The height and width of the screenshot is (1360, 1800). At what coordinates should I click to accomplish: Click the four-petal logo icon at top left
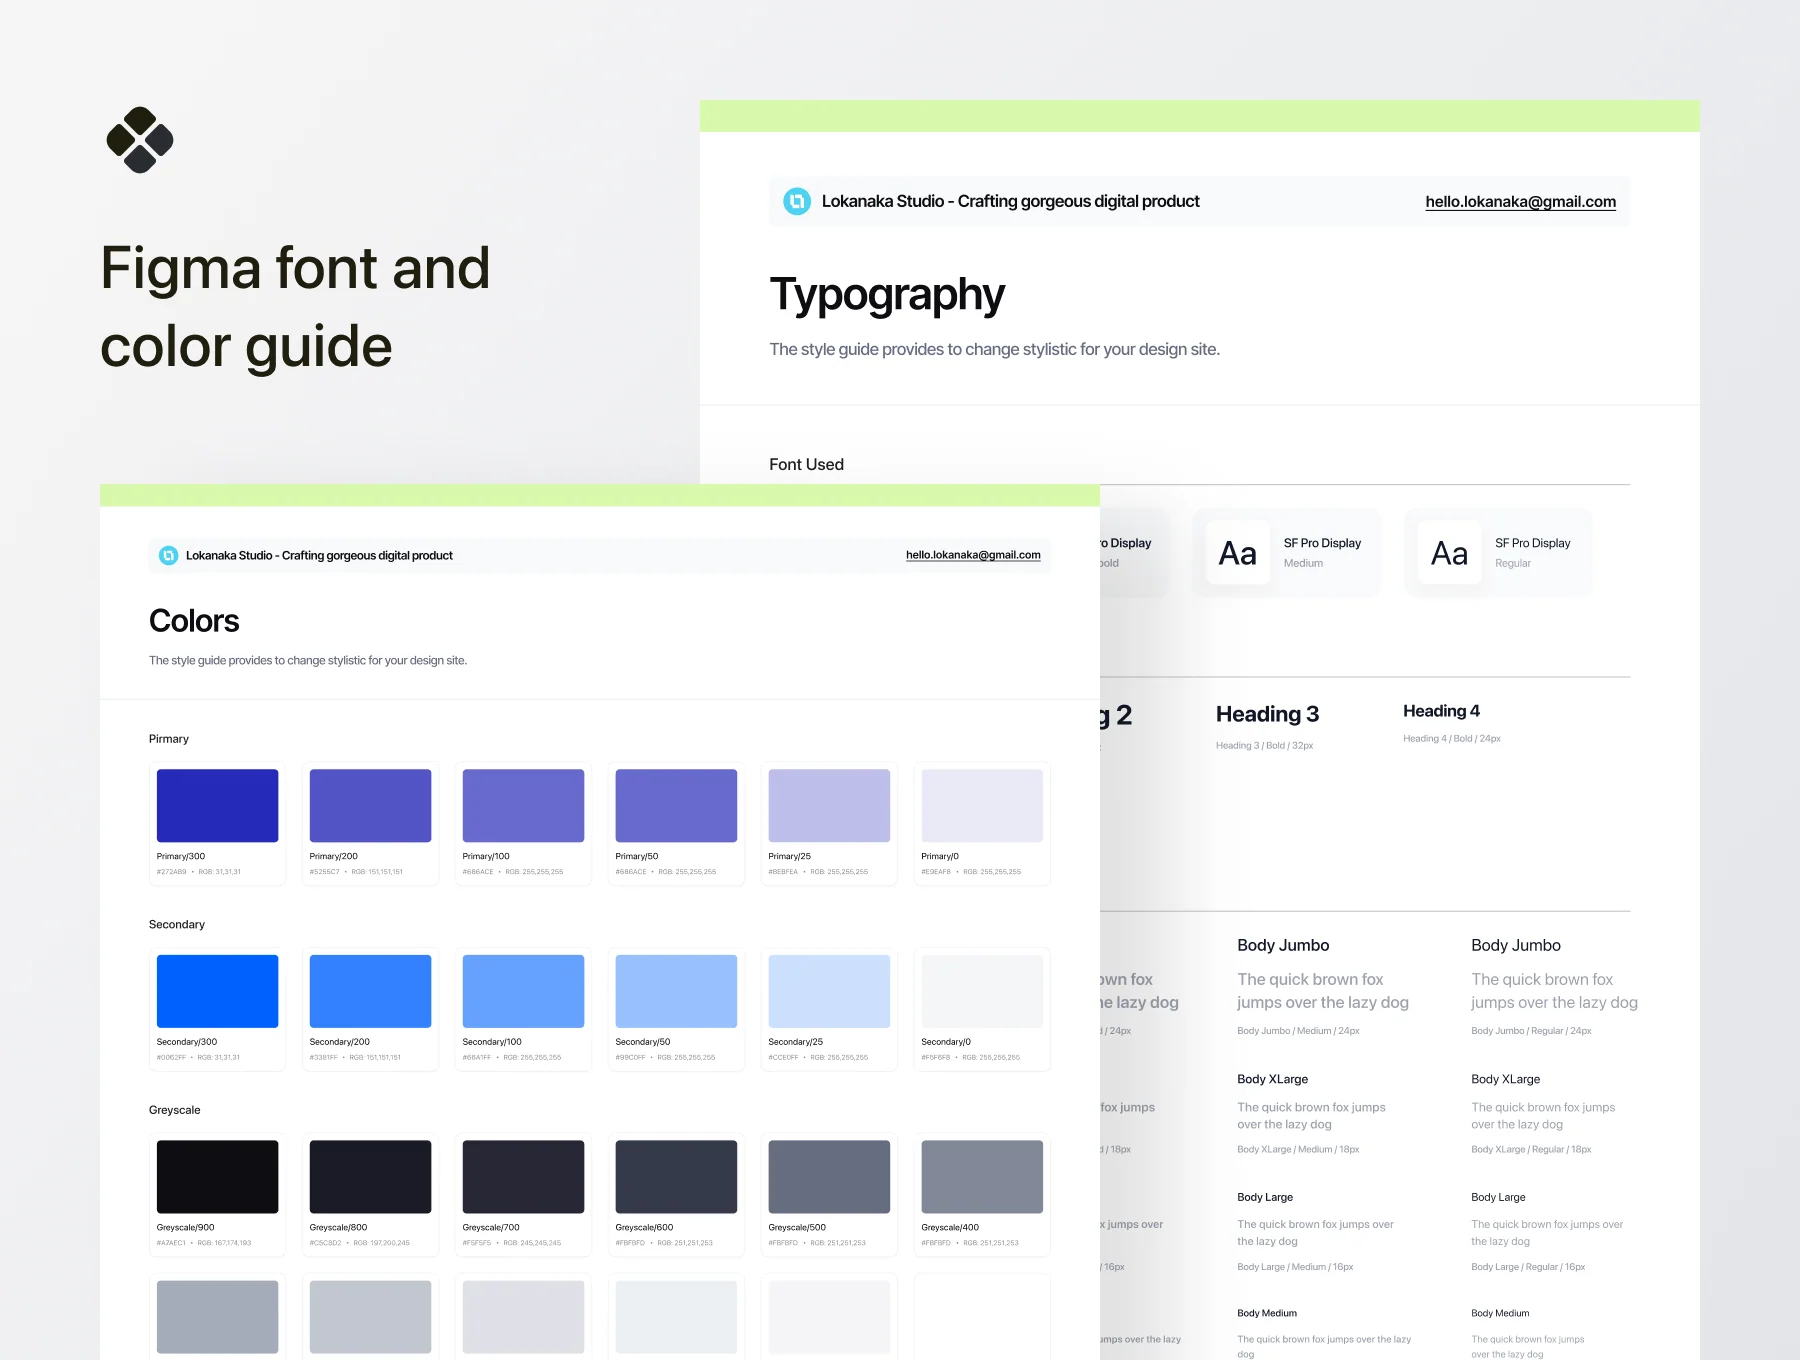[140, 140]
